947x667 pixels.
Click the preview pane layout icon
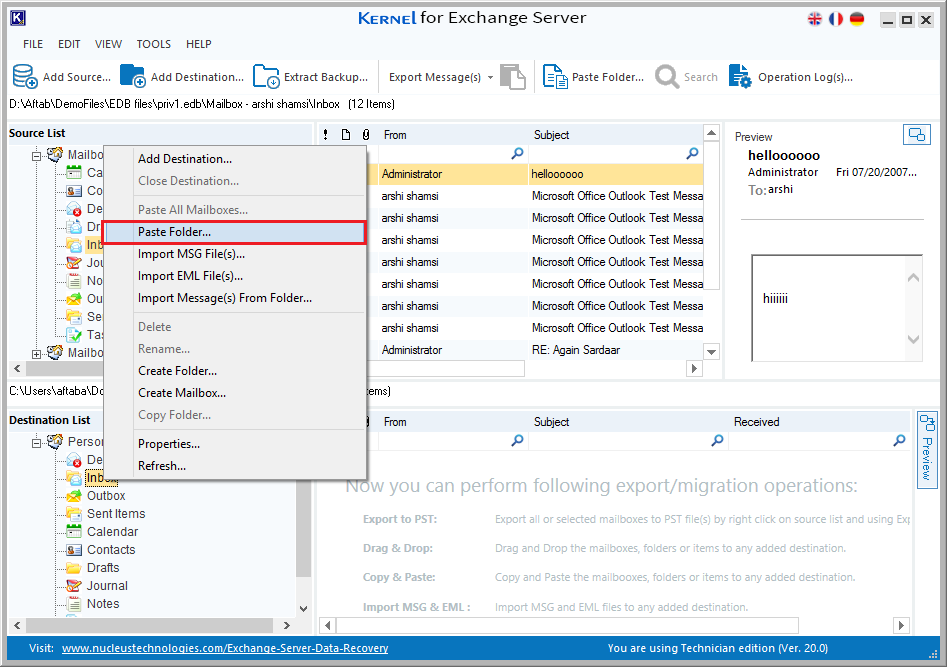(x=917, y=135)
